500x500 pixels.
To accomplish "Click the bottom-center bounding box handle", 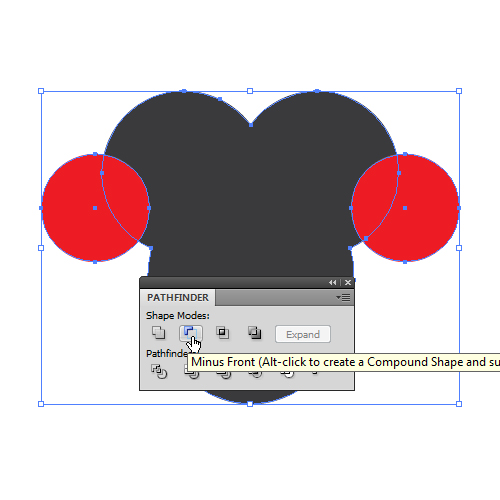I will [x=250, y=404].
